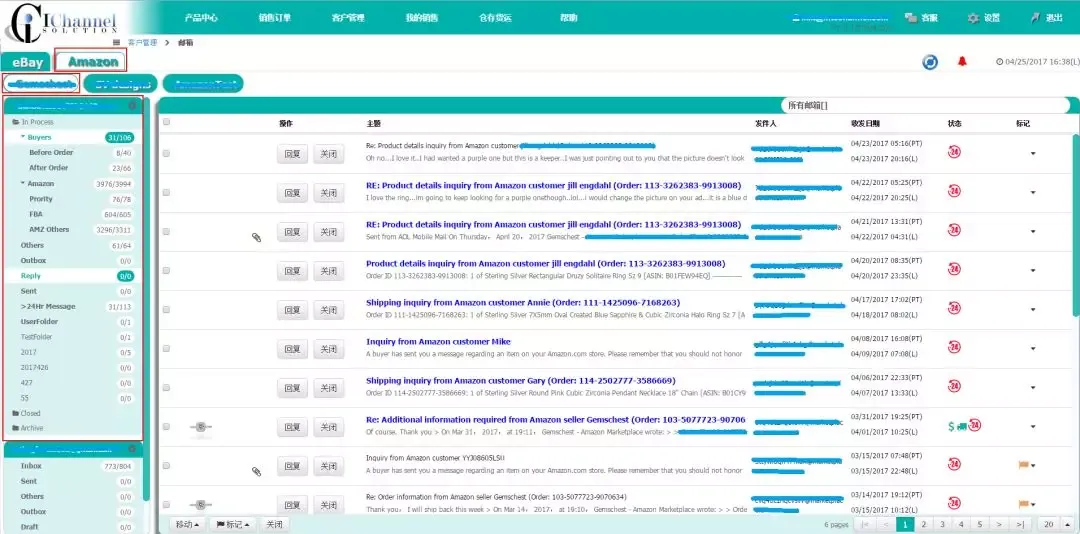
Task: Click gear icon on first mailbox header
Action: pos(132,105)
